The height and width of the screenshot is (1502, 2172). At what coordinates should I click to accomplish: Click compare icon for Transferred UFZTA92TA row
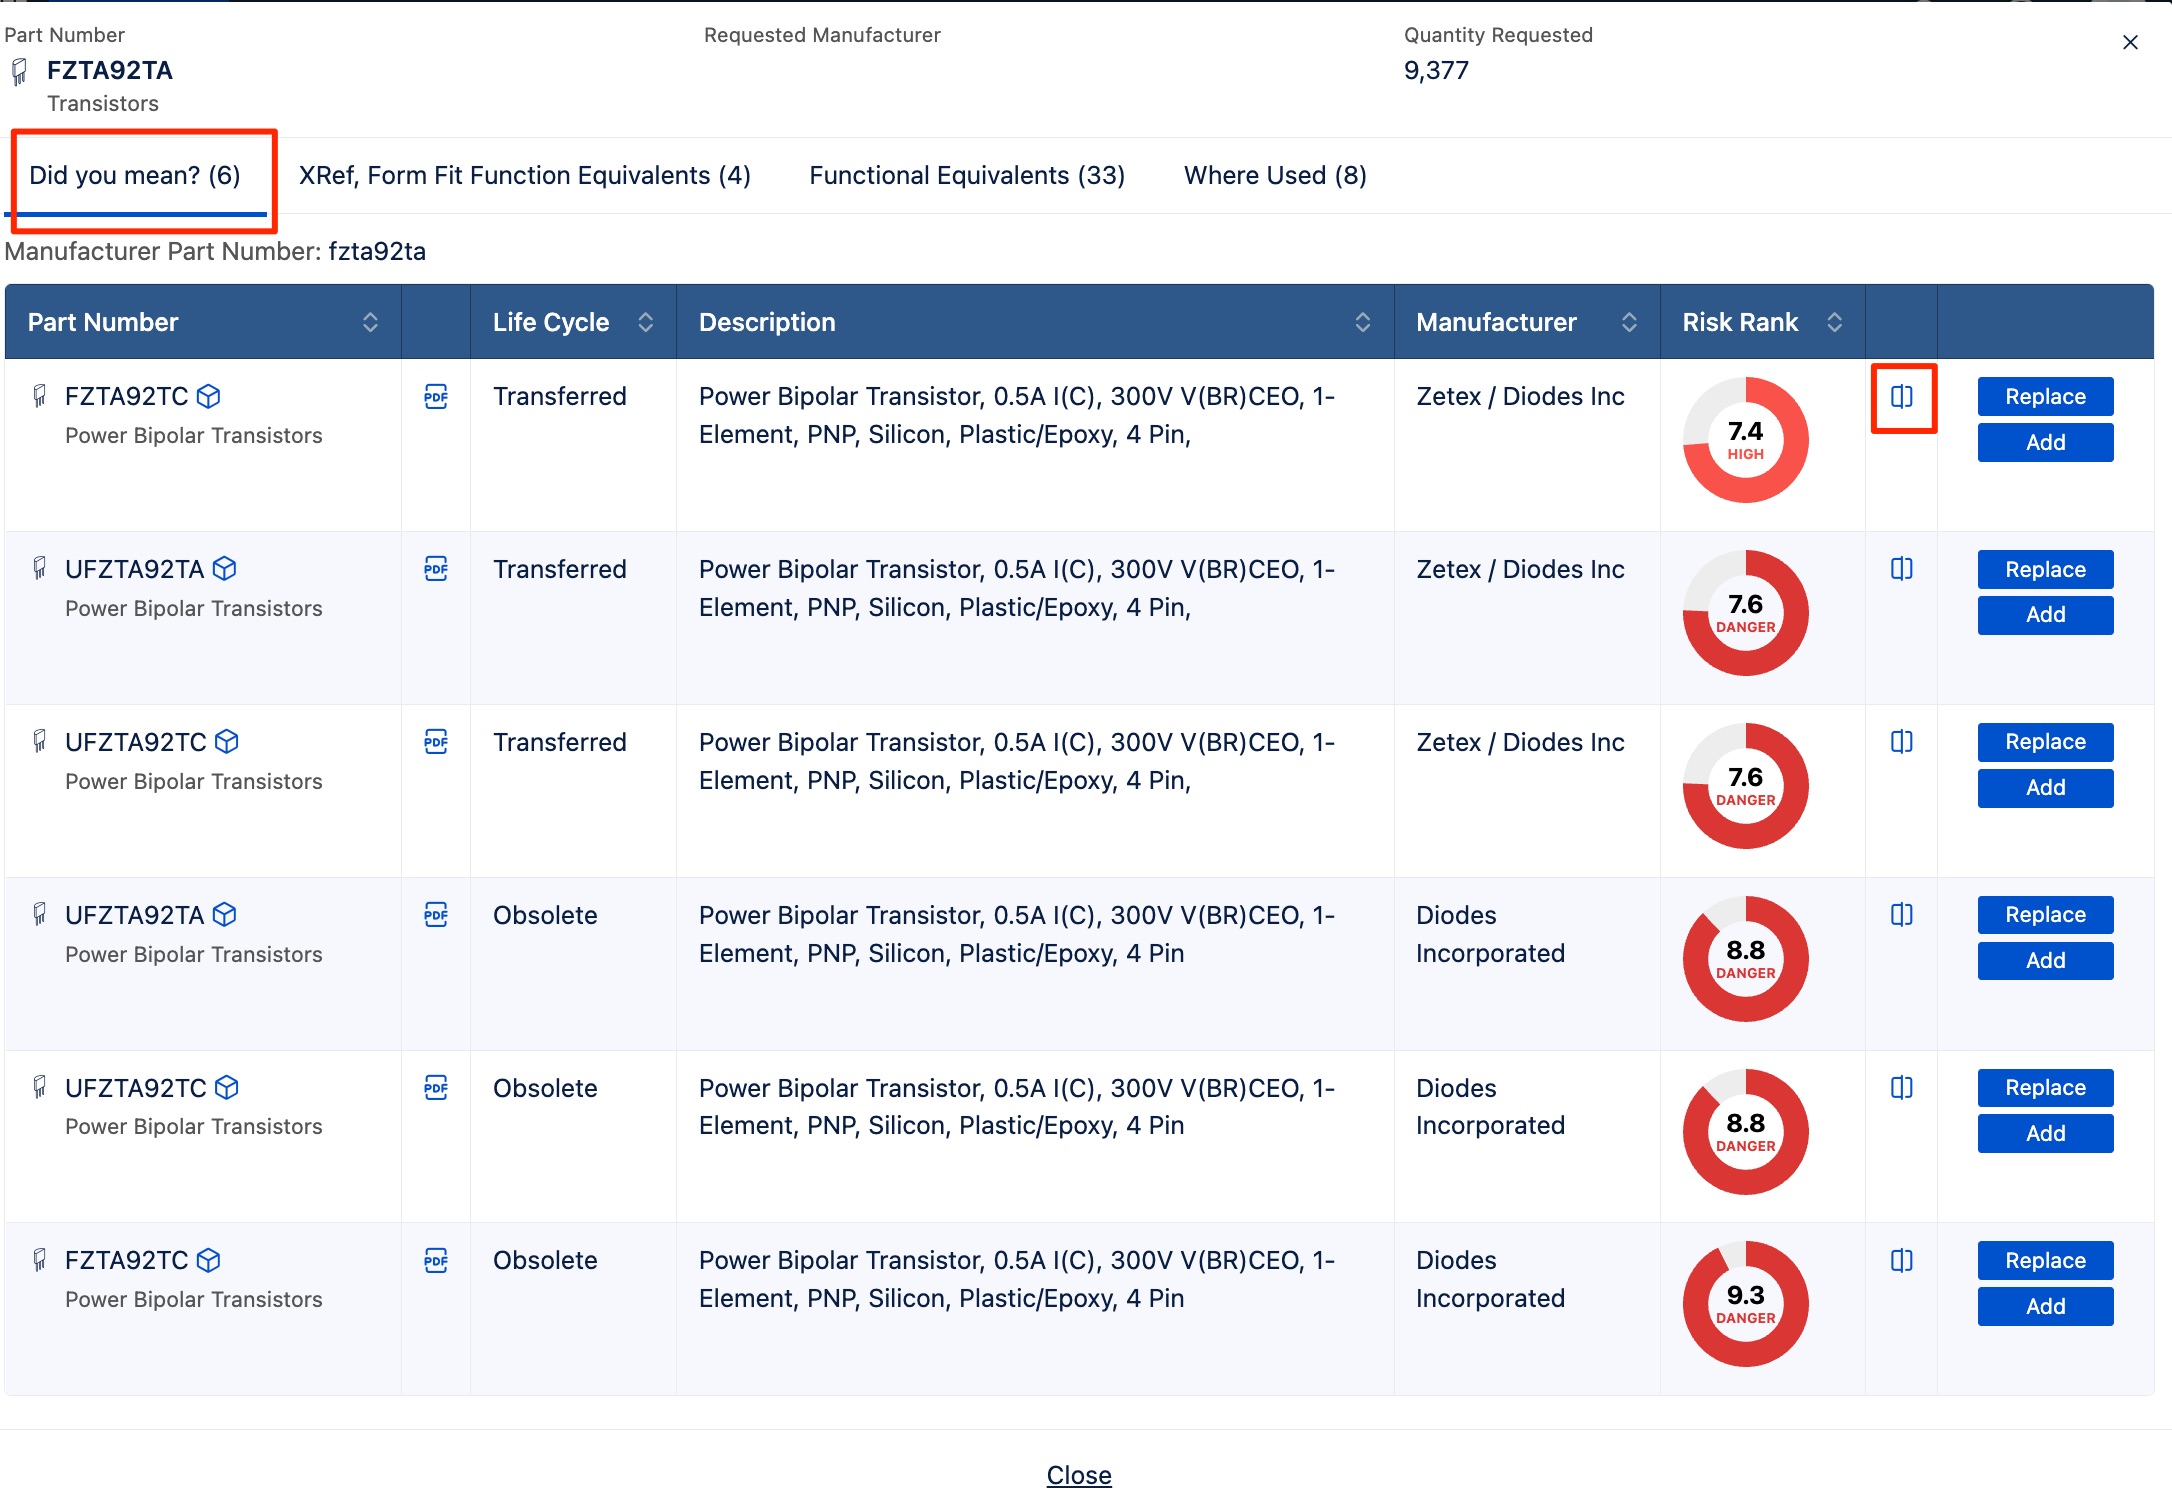pyautogui.click(x=1902, y=569)
